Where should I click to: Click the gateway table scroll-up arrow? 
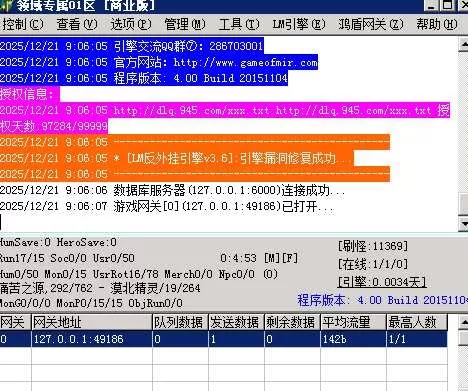click(463, 322)
